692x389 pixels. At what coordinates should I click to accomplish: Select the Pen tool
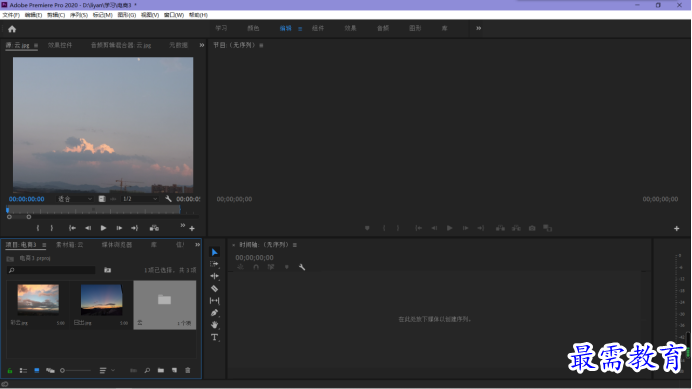pyautogui.click(x=214, y=313)
